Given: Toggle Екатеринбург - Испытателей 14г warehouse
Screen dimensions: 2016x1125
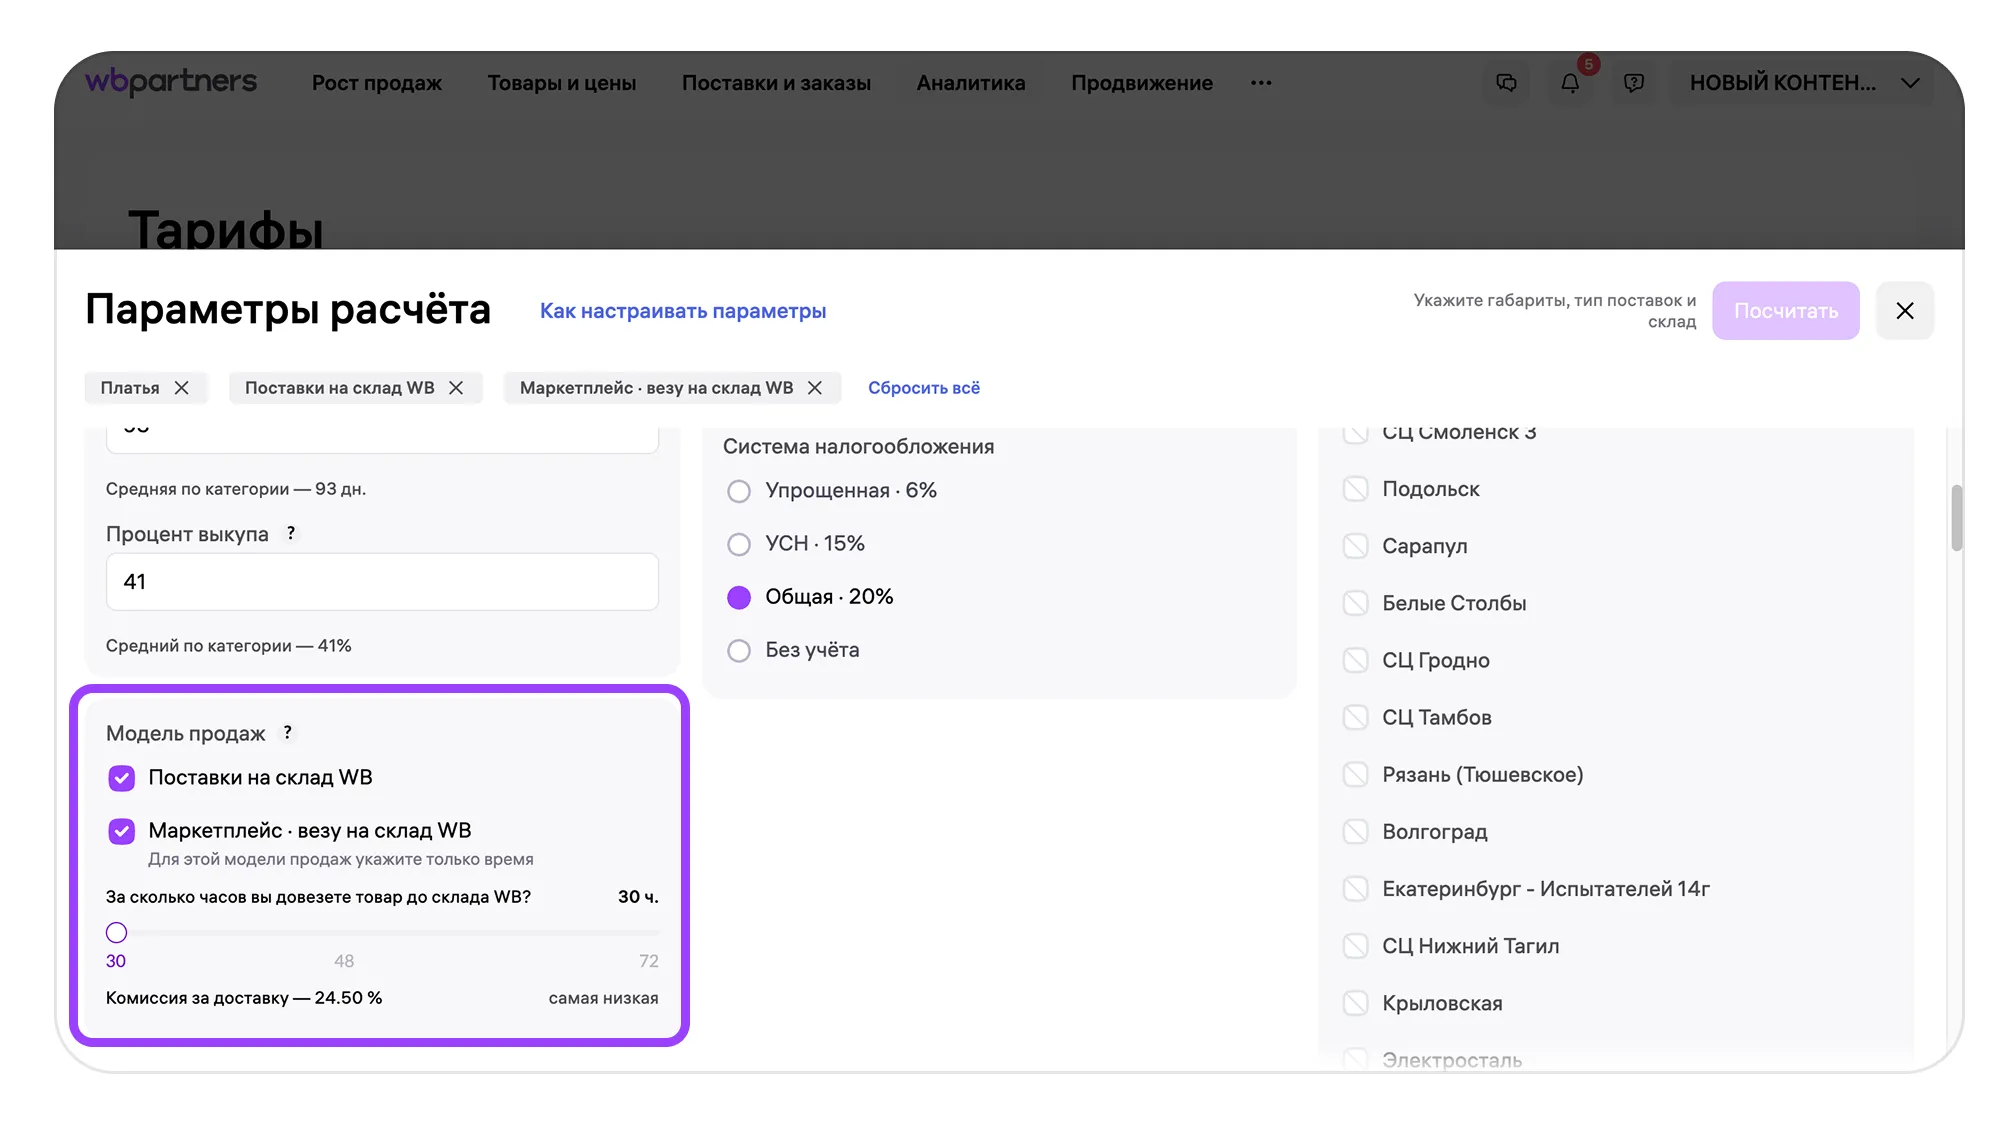Looking at the screenshot, I should pyautogui.click(x=1356, y=889).
